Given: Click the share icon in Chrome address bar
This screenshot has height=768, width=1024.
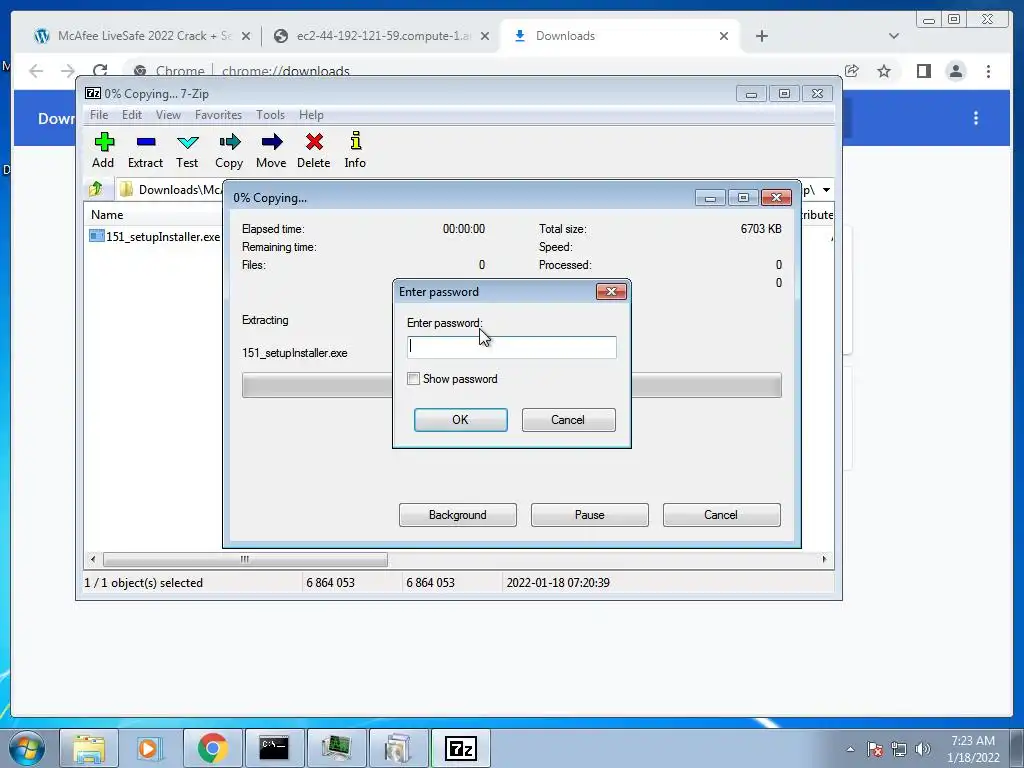Looking at the screenshot, I should 852,71.
